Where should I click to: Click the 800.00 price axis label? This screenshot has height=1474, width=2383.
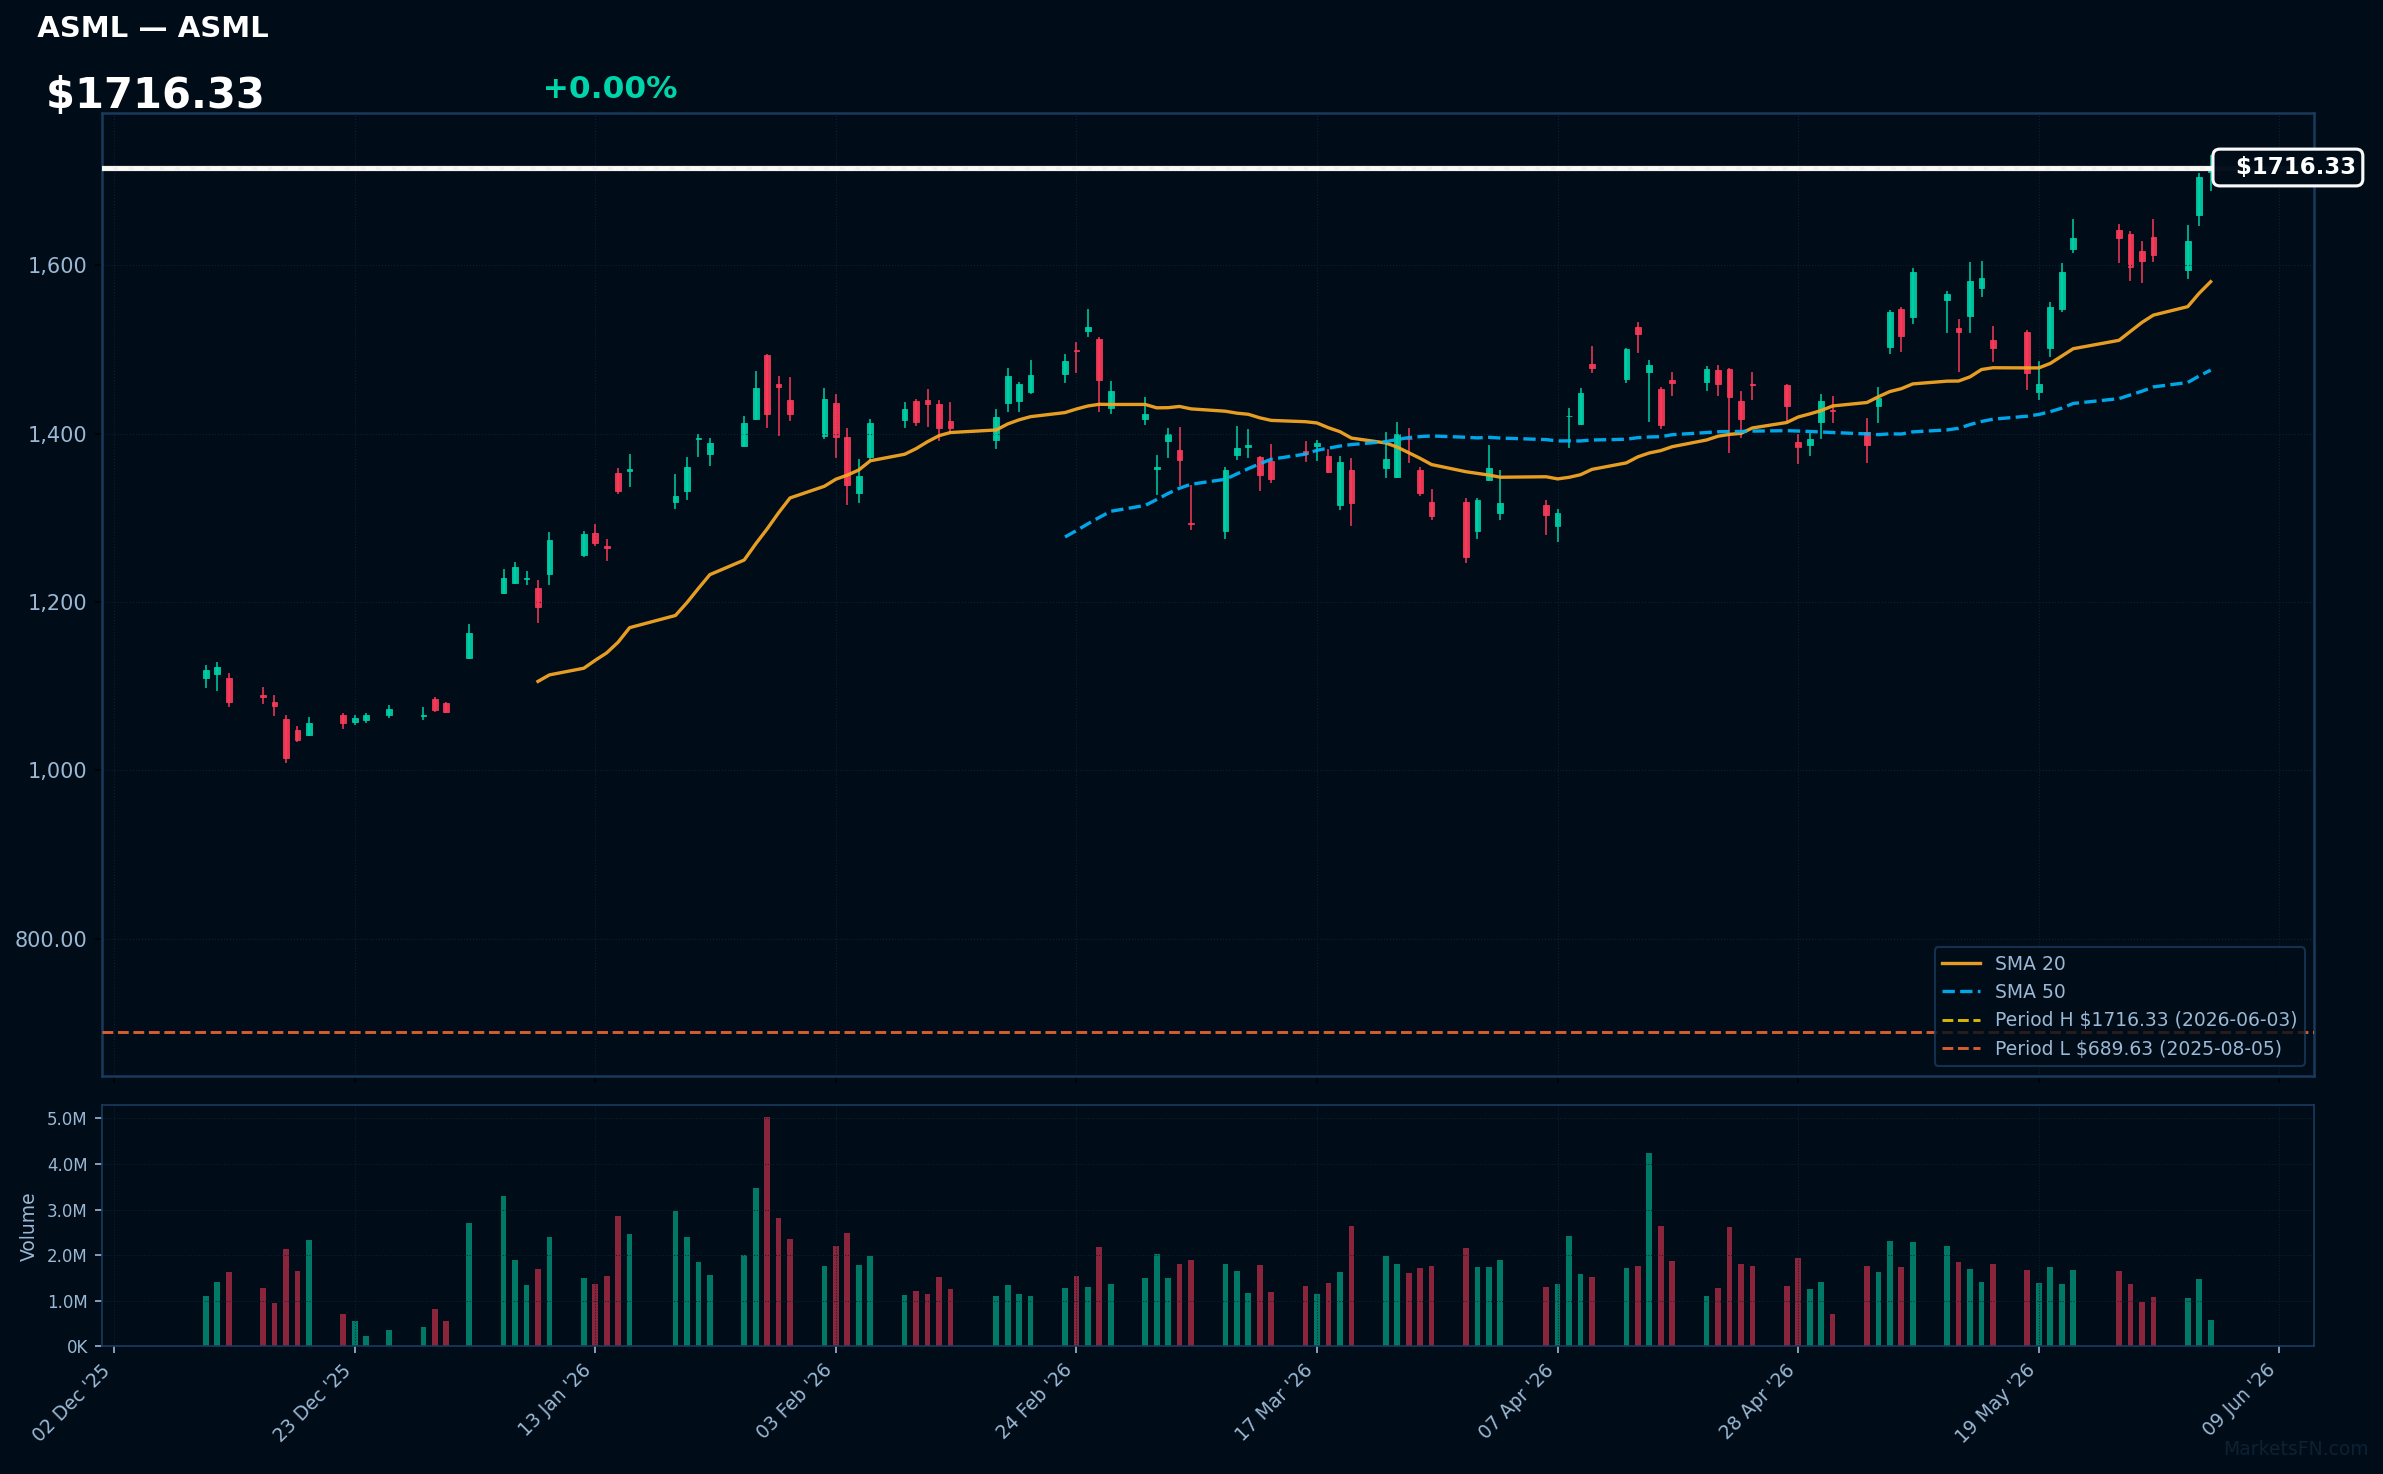pos(51,939)
